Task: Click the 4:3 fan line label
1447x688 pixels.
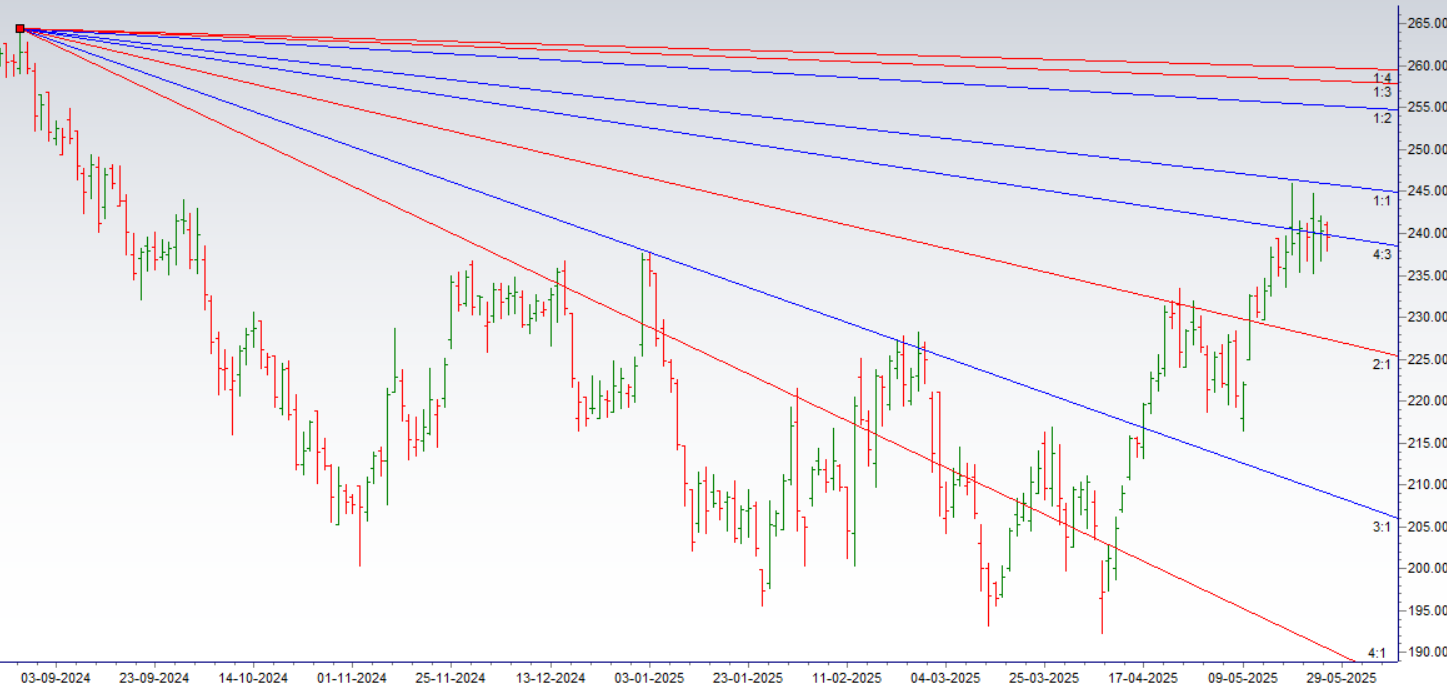Action: (1382, 255)
